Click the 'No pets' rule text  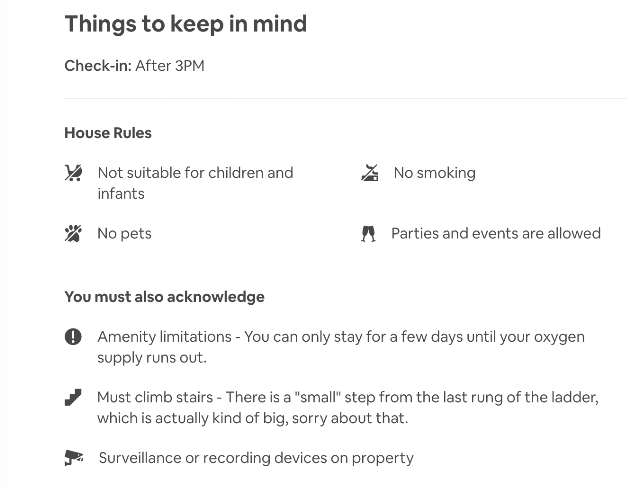coord(124,234)
